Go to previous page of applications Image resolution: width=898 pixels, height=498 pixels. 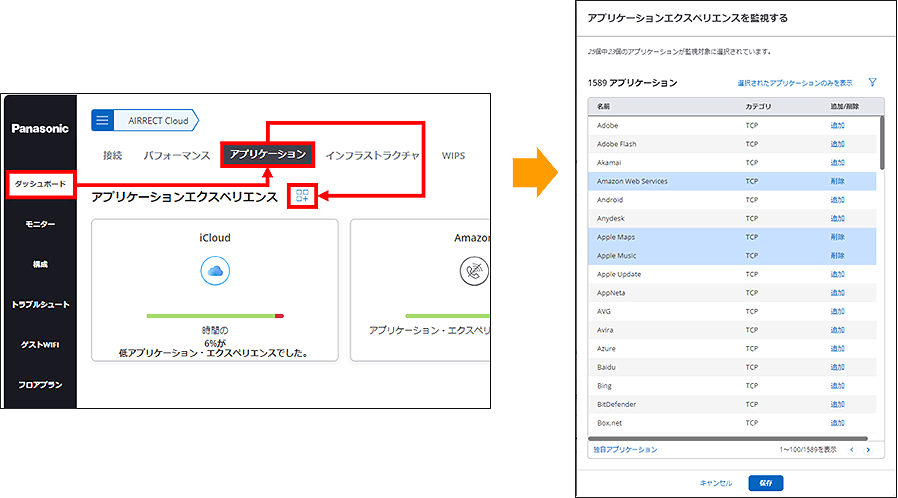tap(852, 450)
